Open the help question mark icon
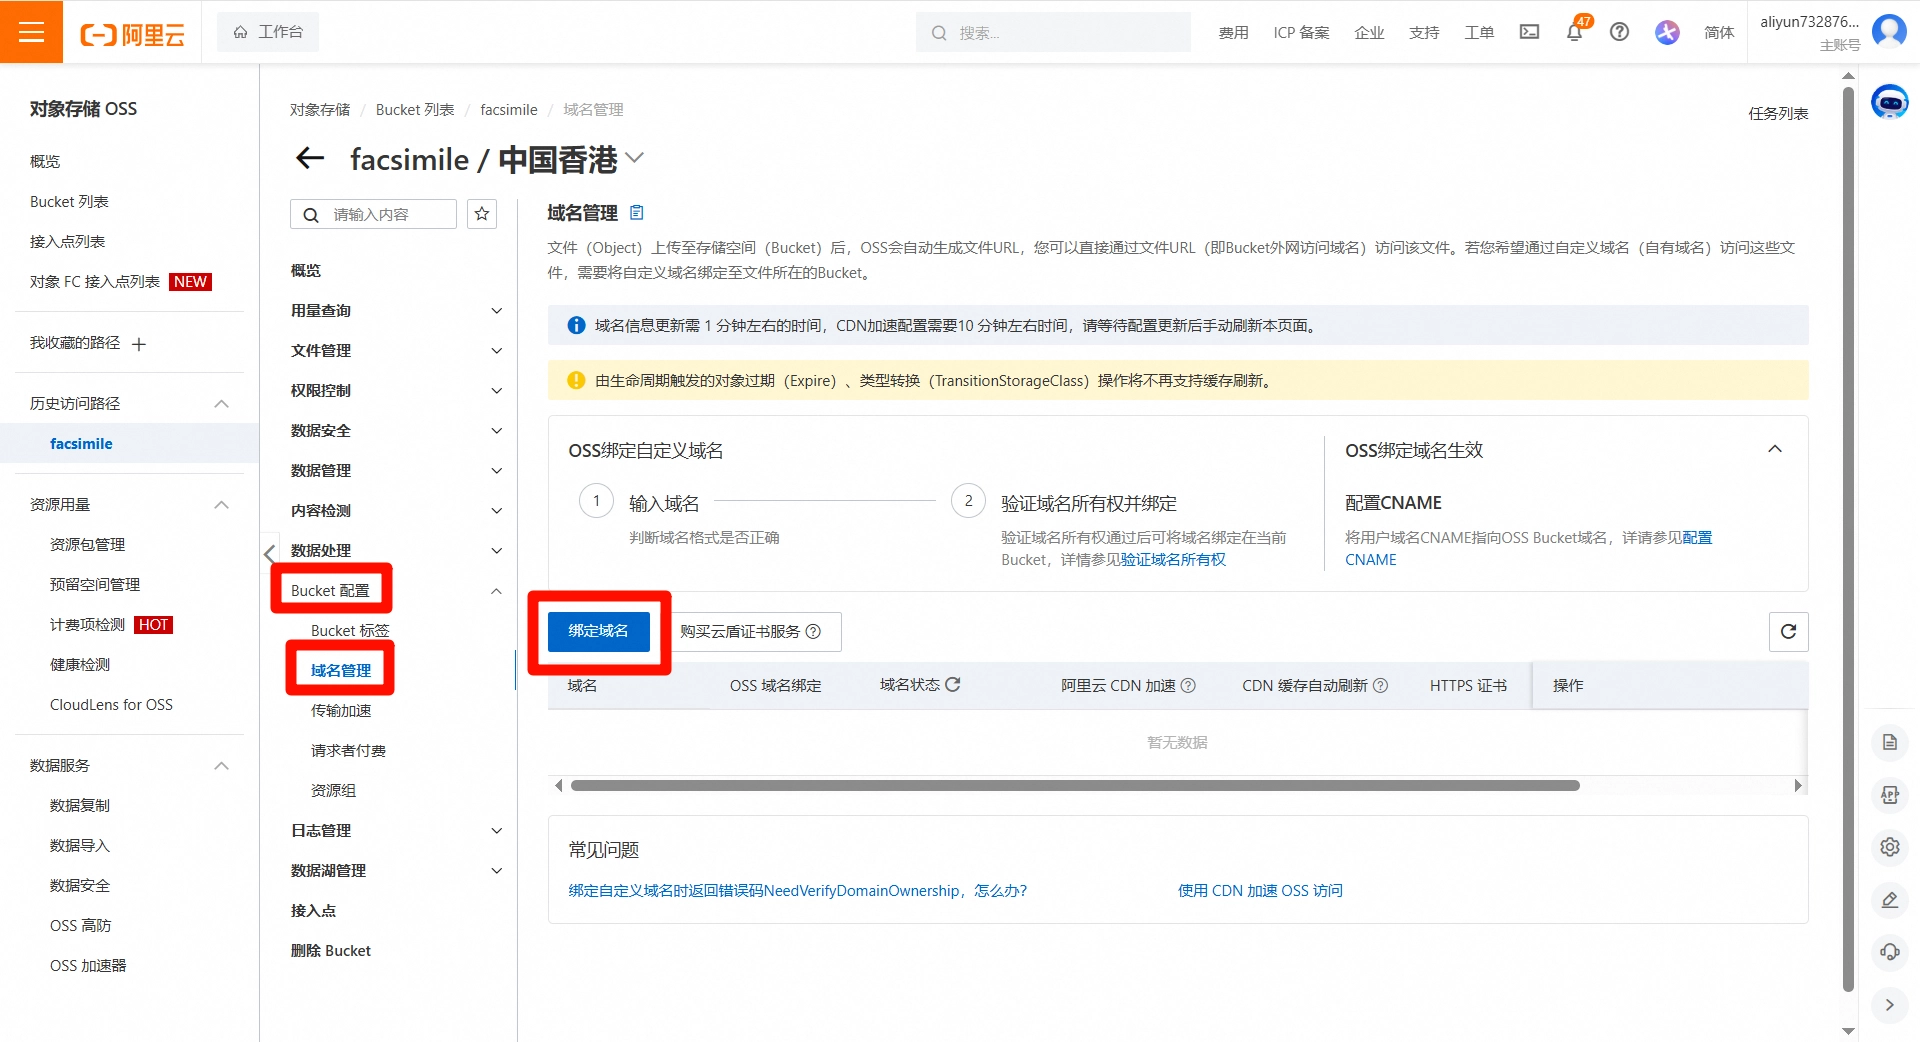 [x=1619, y=32]
